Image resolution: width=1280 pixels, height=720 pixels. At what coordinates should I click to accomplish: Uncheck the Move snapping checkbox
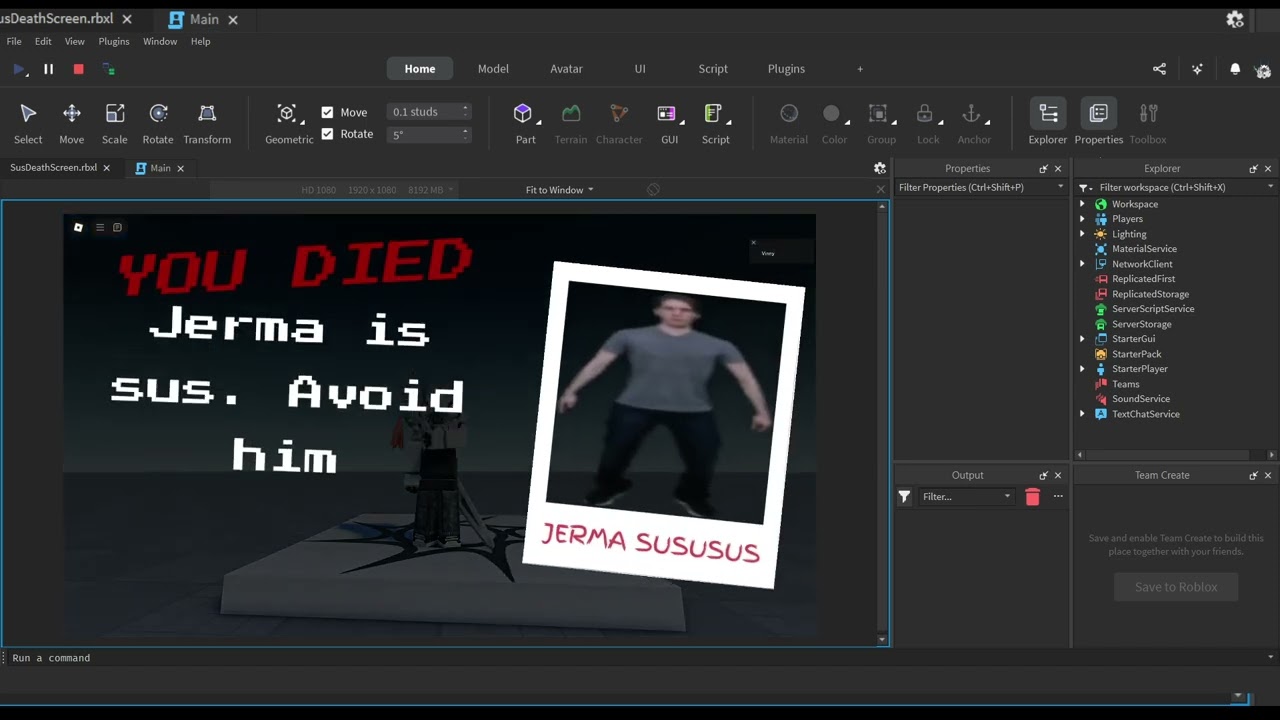pos(327,112)
